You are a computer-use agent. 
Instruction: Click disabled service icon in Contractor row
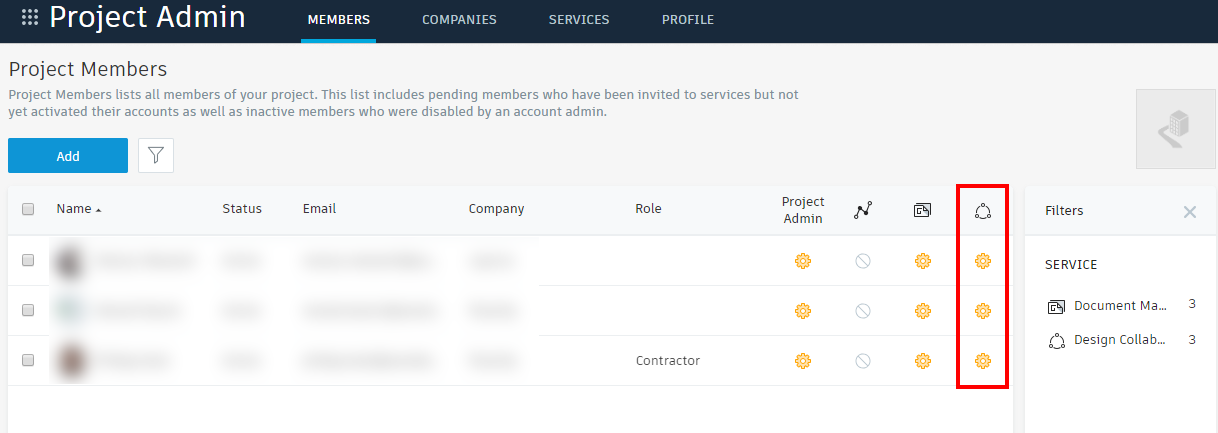tap(862, 361)
